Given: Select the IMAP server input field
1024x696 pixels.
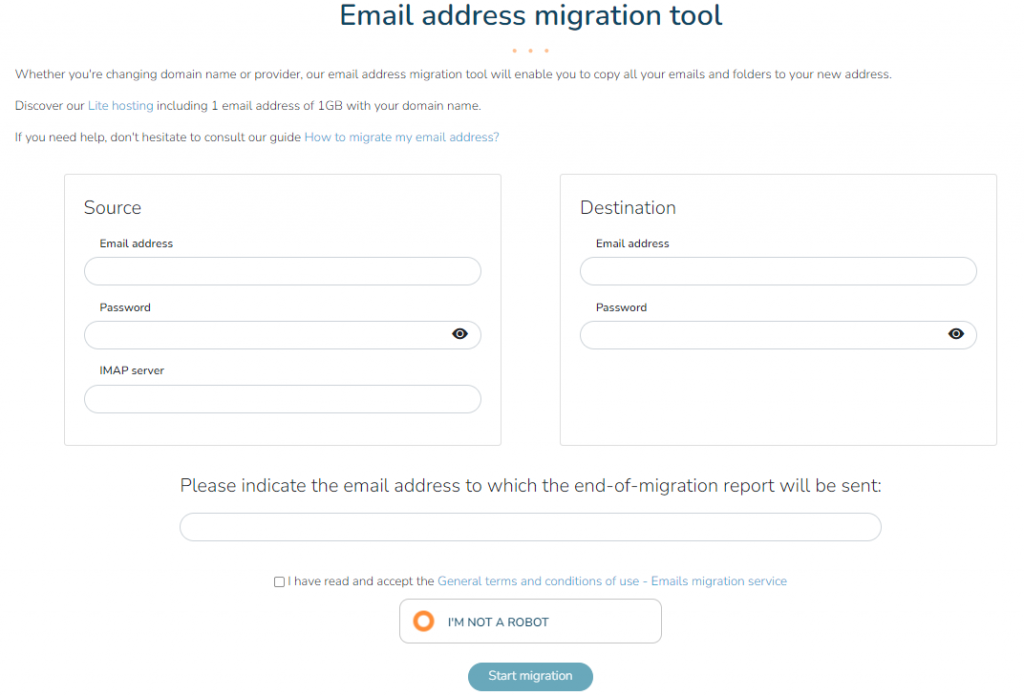Looking at the screenshot, I should pyautogui.click(x=282, y=399).
